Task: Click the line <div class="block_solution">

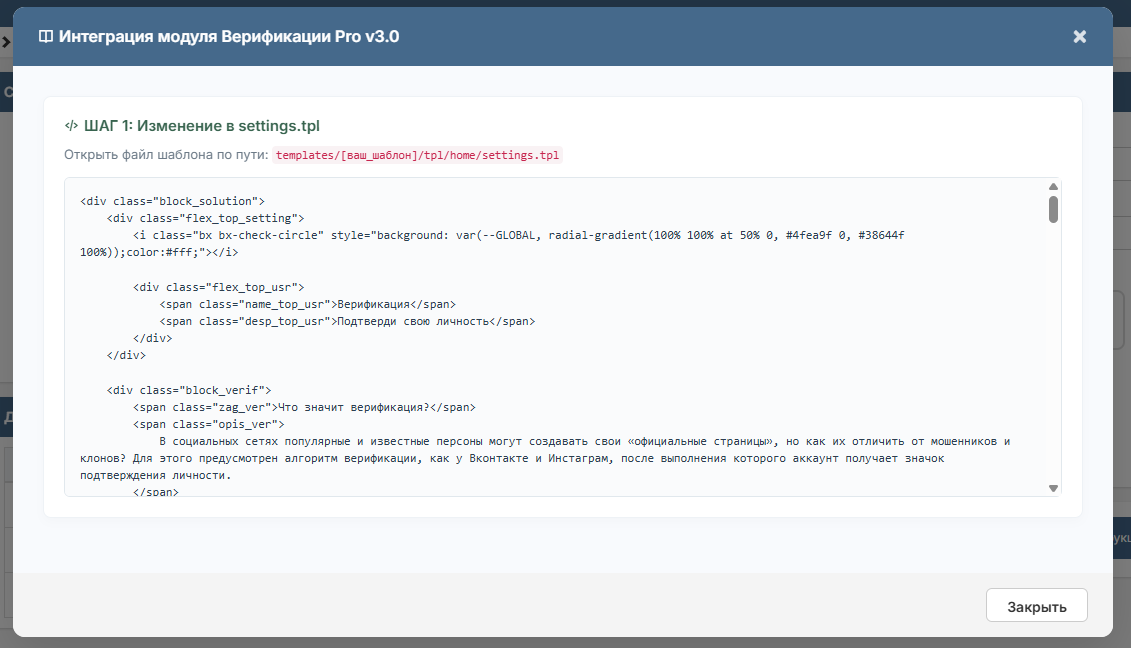Action: [172, 201]
